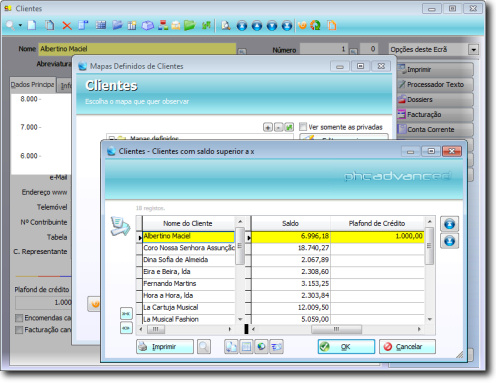Click the red network diagram toolbar icon
Viewport: 496px width, 383px height.
click(163, 25)
